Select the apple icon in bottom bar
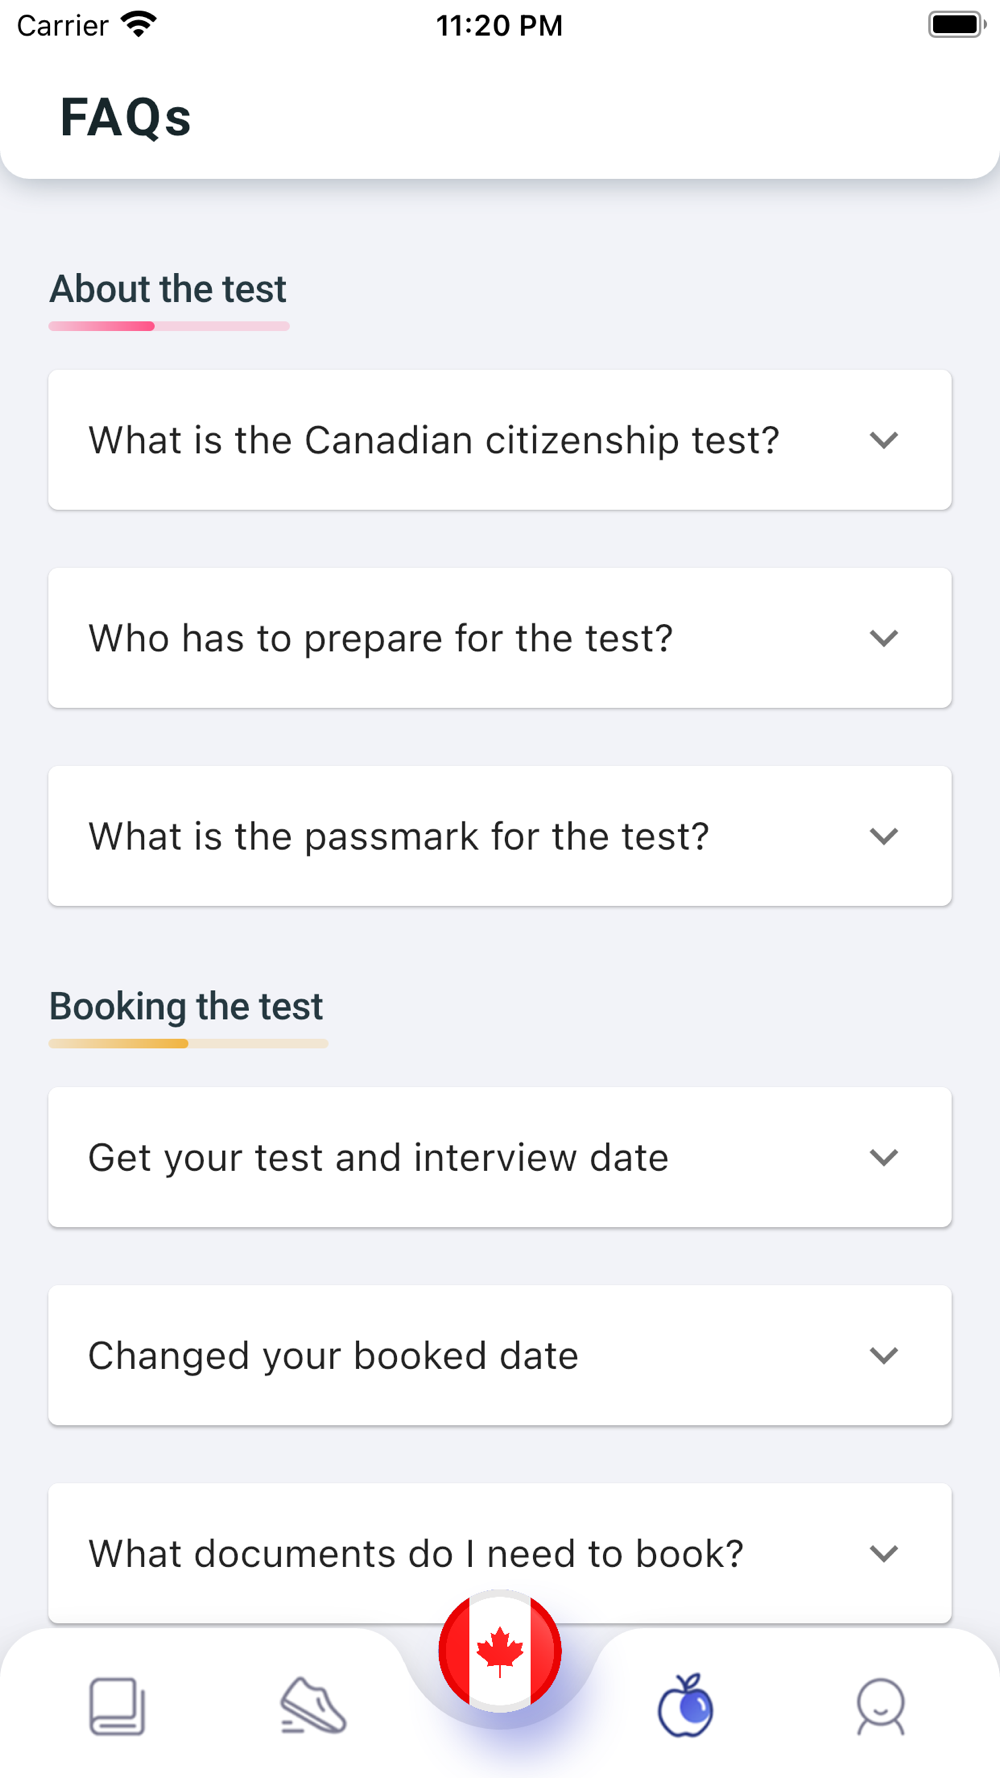Viewport: 1000px width, 1778px height. click(x=685, y=1706)
